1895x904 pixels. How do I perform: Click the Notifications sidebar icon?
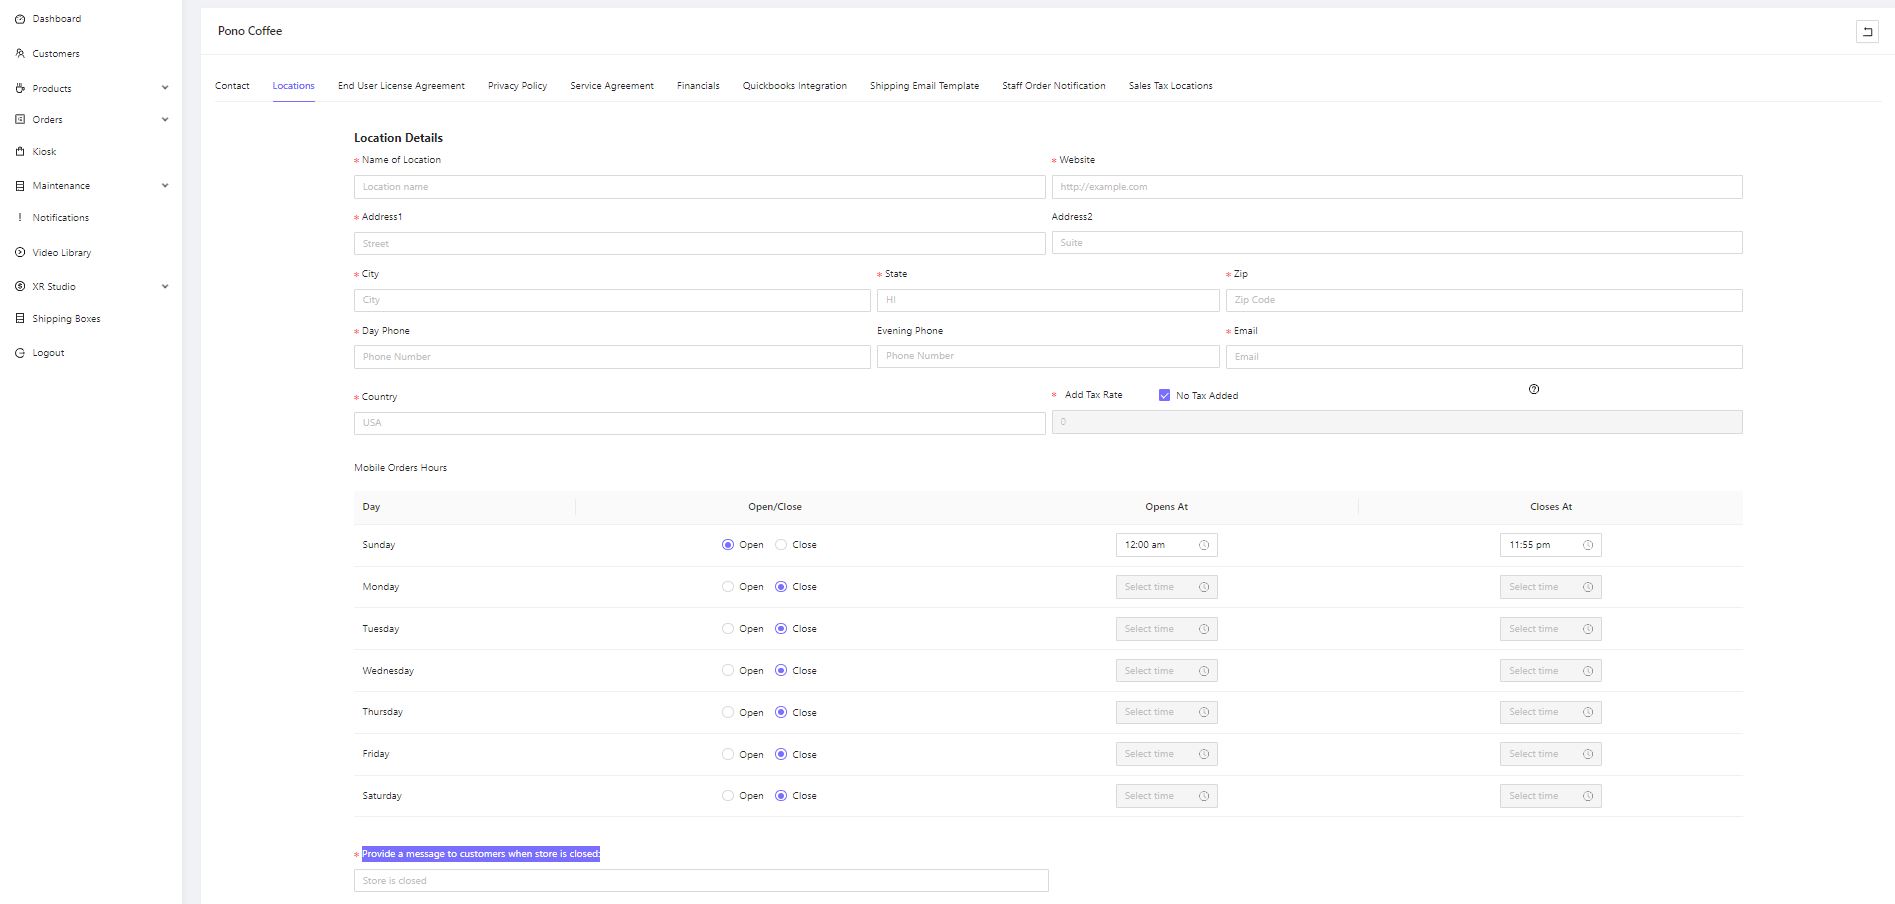tap(21, 217)
